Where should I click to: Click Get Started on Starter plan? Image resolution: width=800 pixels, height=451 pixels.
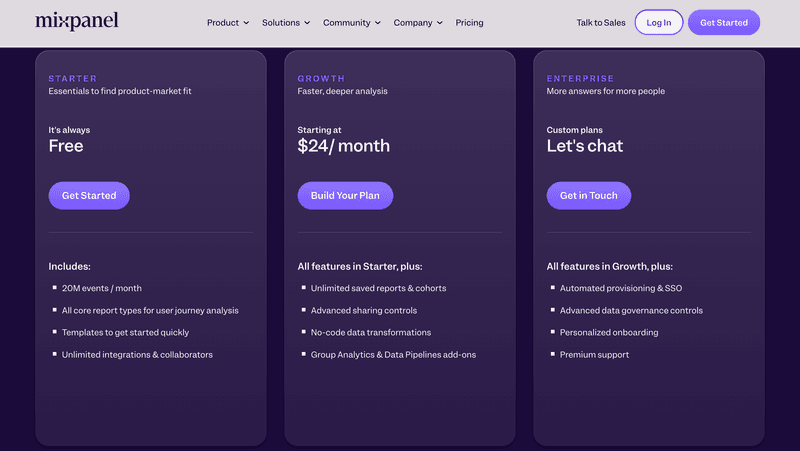point(89,195)
